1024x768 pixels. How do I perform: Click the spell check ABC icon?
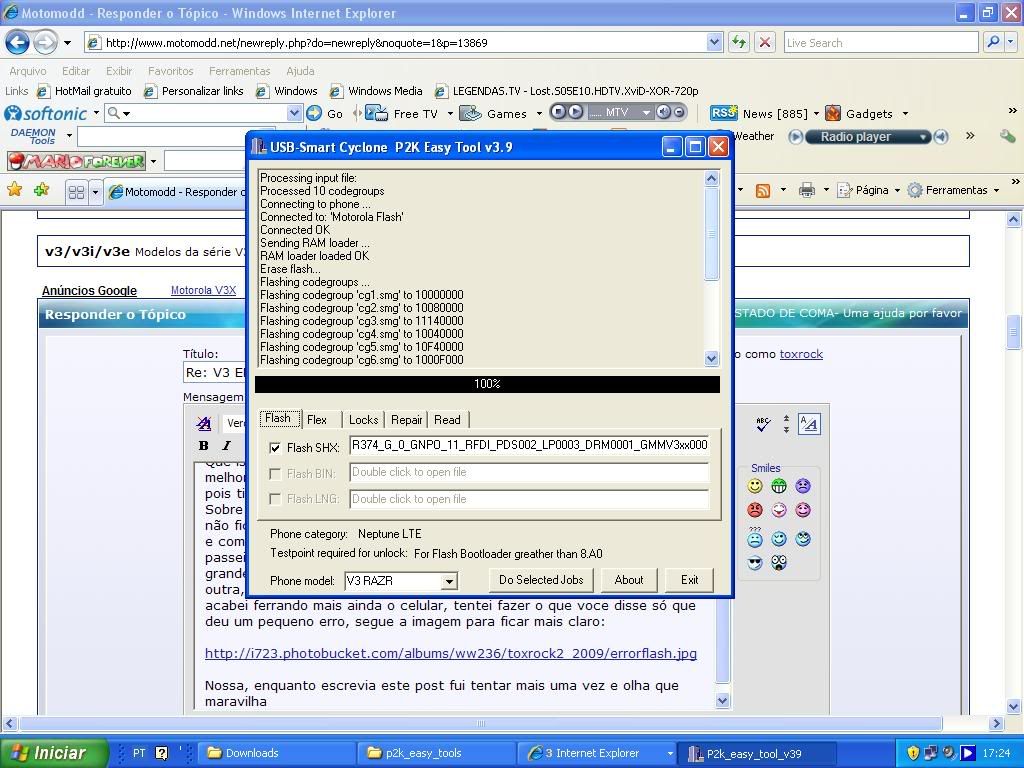coord(763,424)
